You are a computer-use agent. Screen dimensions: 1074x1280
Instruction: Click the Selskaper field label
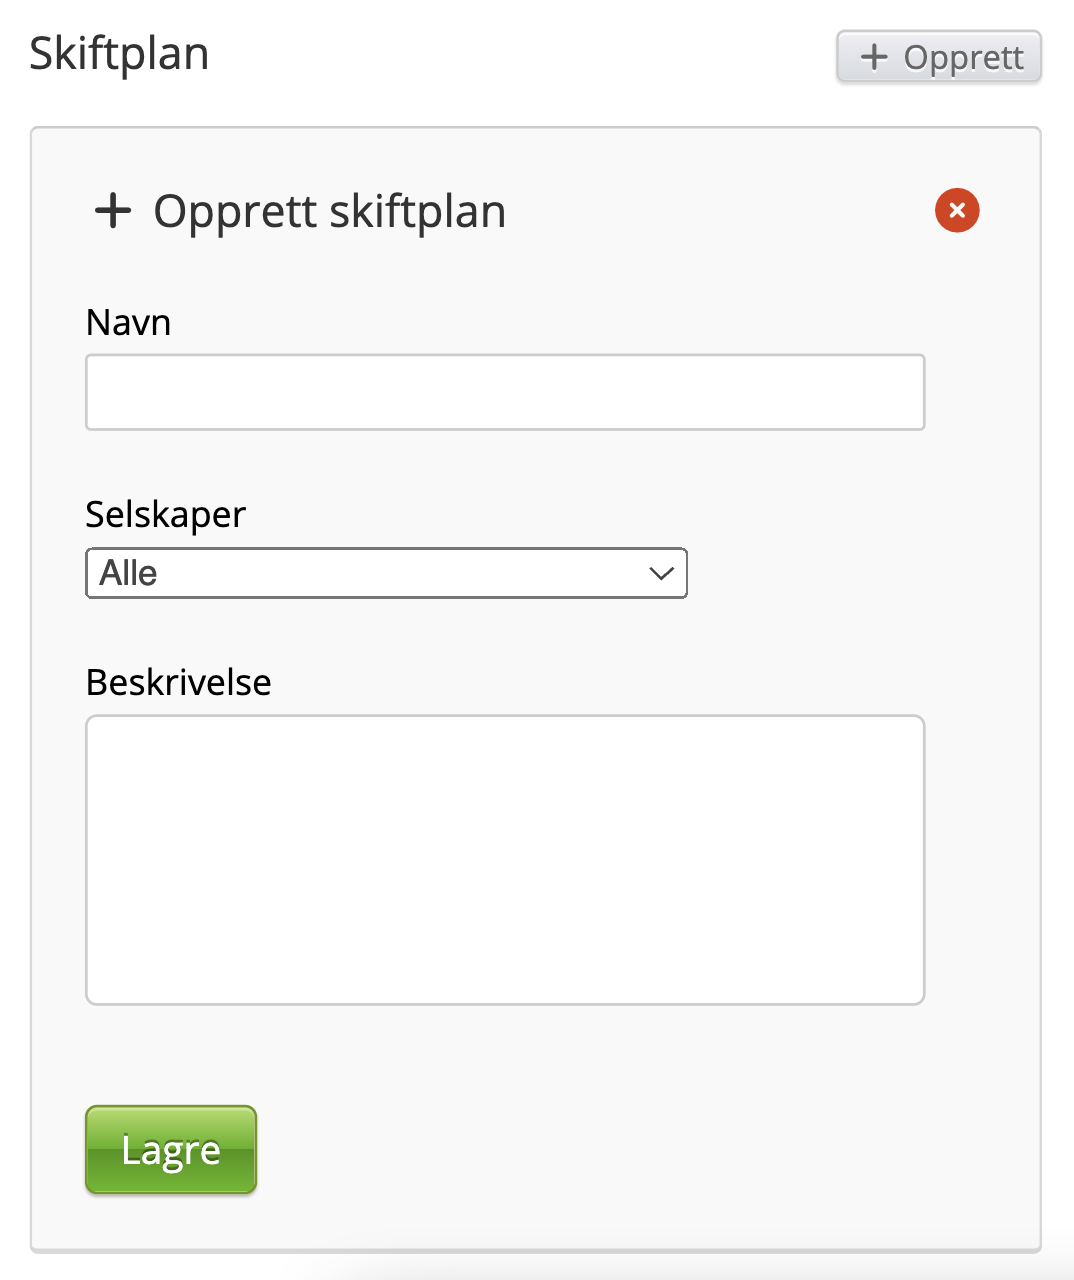click(166, 514)
